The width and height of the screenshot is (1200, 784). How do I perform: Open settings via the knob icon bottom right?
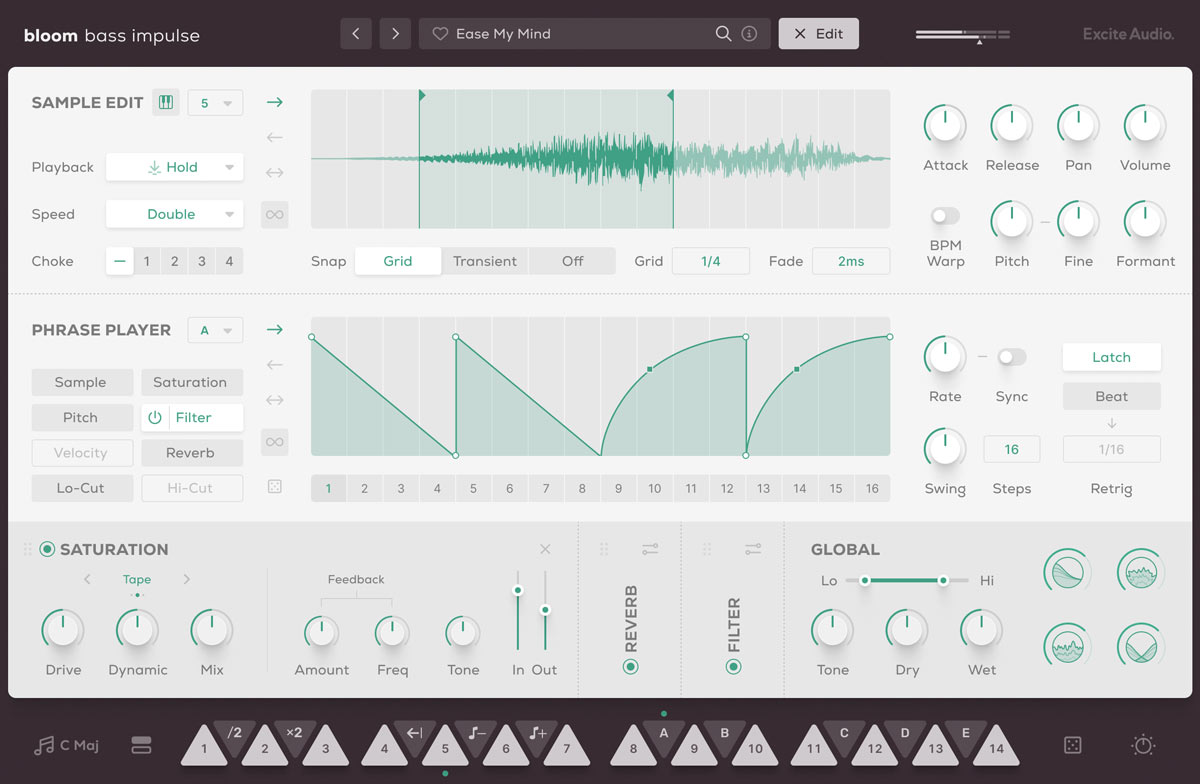(1142, 745)
